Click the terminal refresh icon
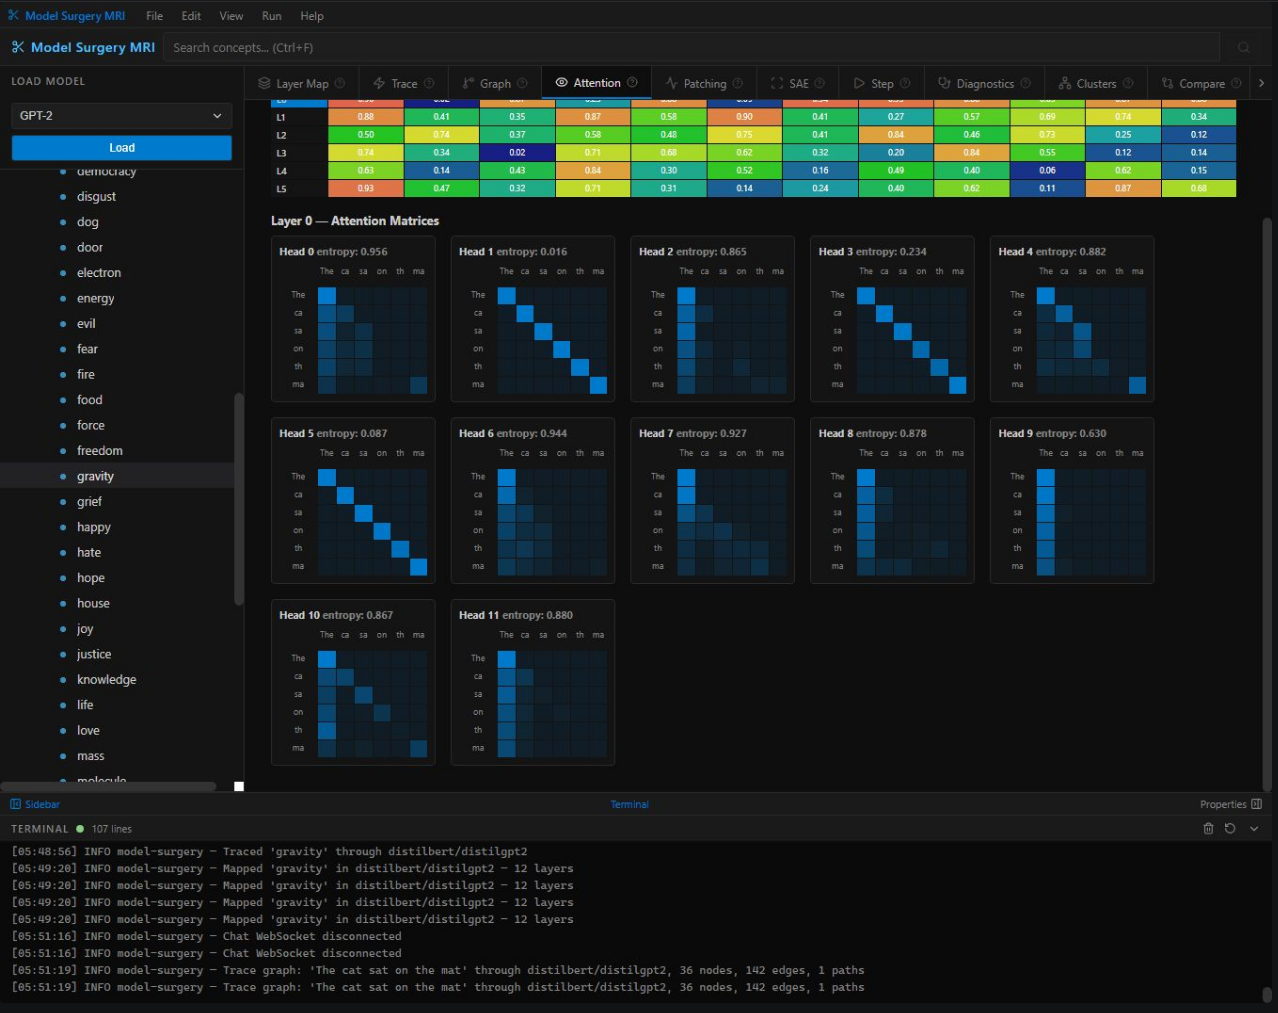This screenshot has width=1278, height=1013. [1230, 829]
